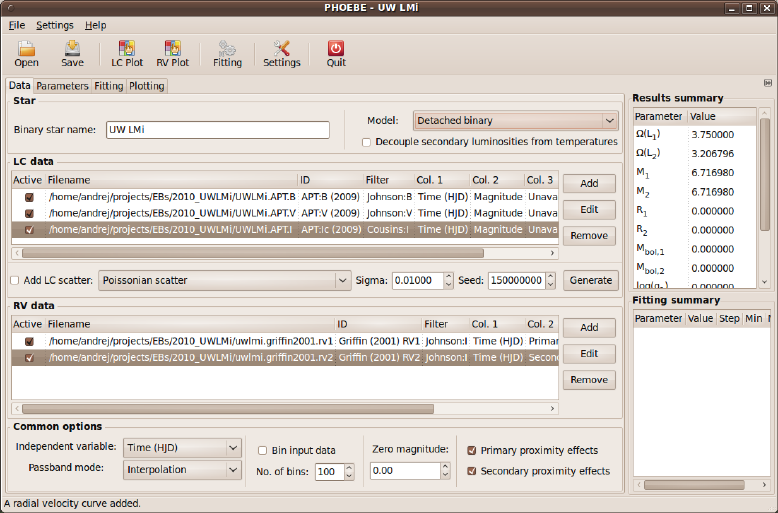
Task: Select the 'APT:B (2009)' ID cell
Action: point(330,197)
